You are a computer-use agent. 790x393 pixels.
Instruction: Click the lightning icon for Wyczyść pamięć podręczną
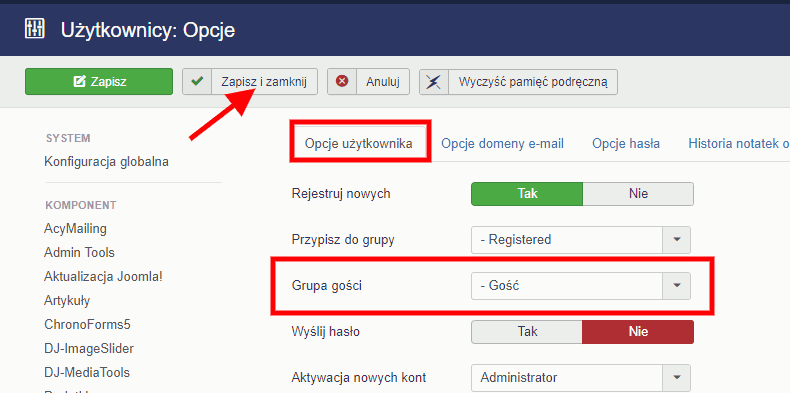[433, 82]
